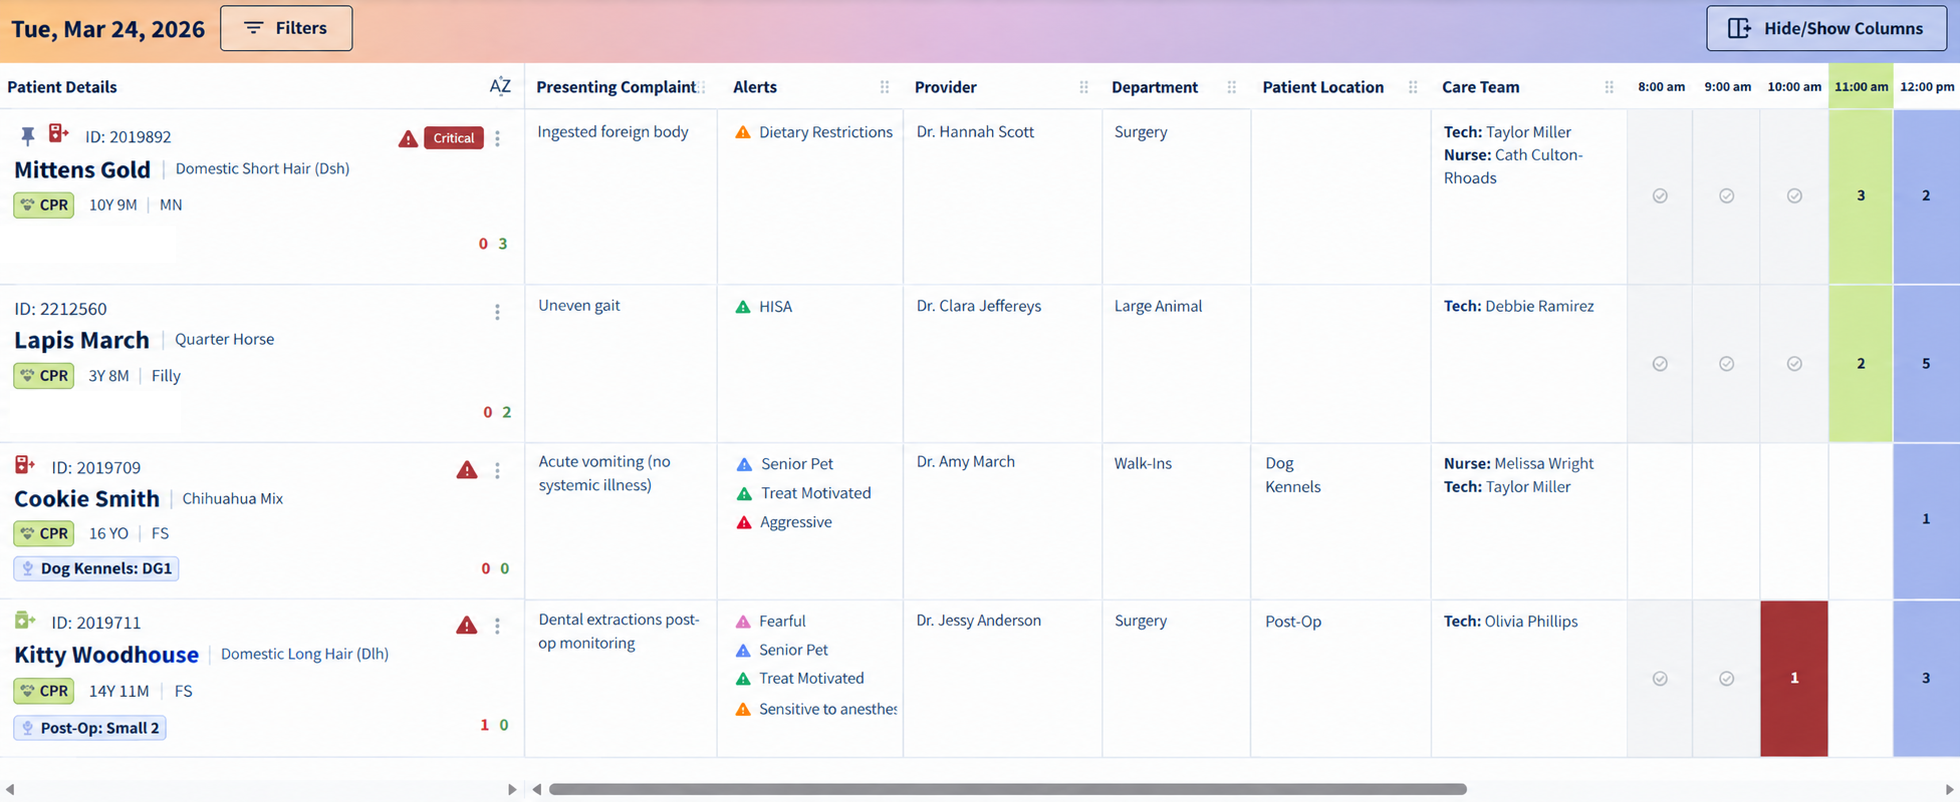
Task: Click the green patient icon beside ID 2019711
Action: [25, 621]
